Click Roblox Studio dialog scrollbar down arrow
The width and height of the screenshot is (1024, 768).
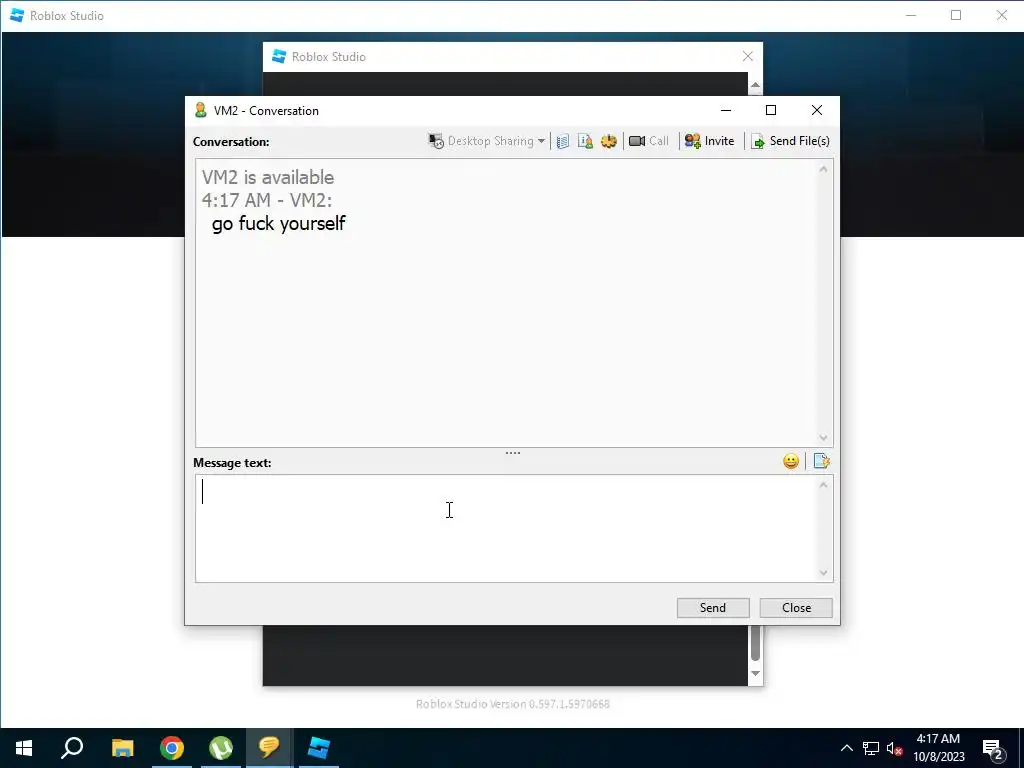756,673
